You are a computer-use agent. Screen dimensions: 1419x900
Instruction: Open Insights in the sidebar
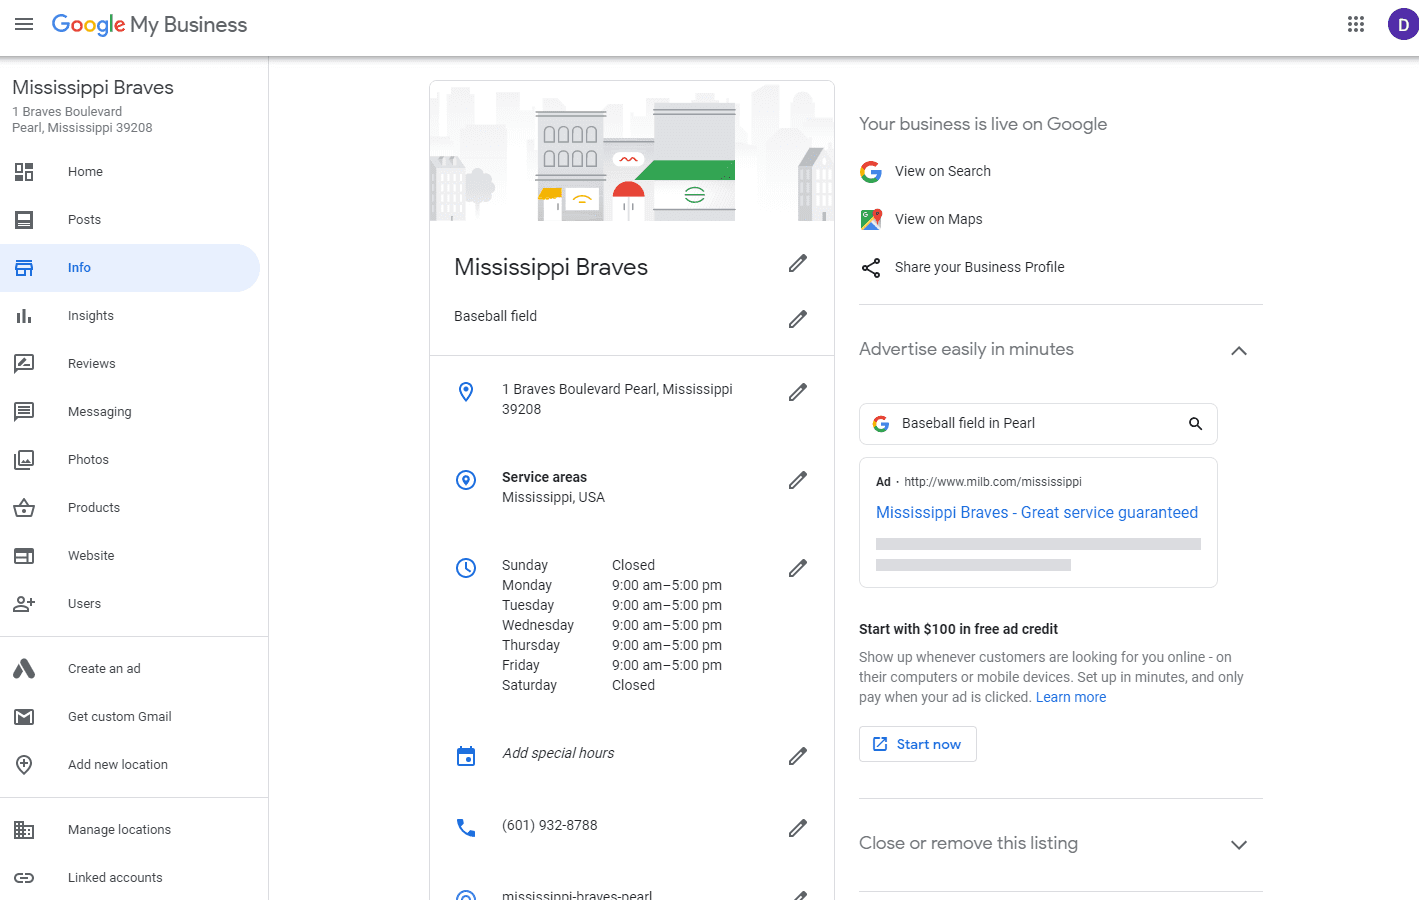[130, 316]
